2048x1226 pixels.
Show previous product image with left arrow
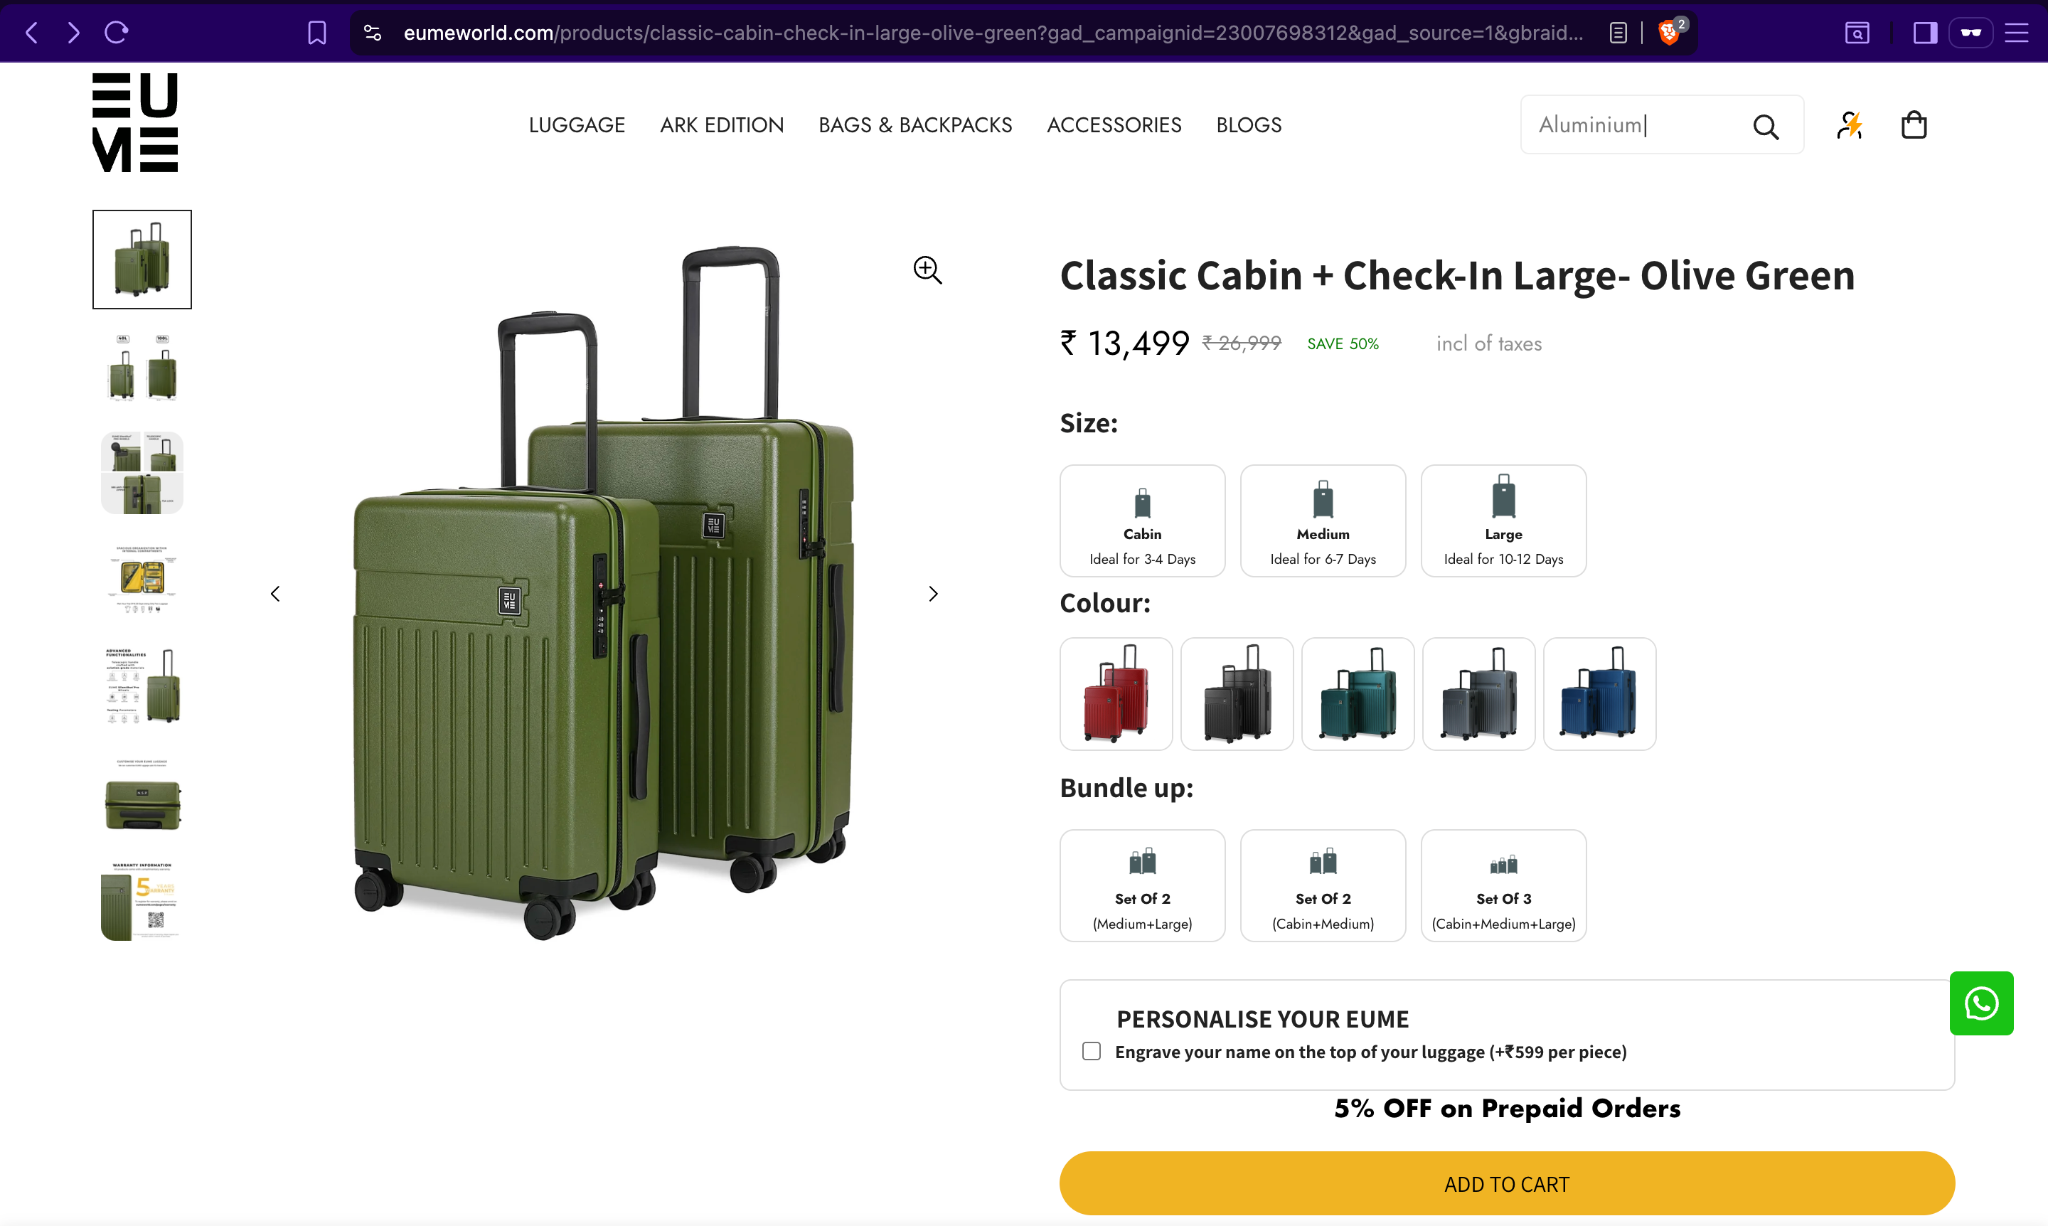point(275,594)
